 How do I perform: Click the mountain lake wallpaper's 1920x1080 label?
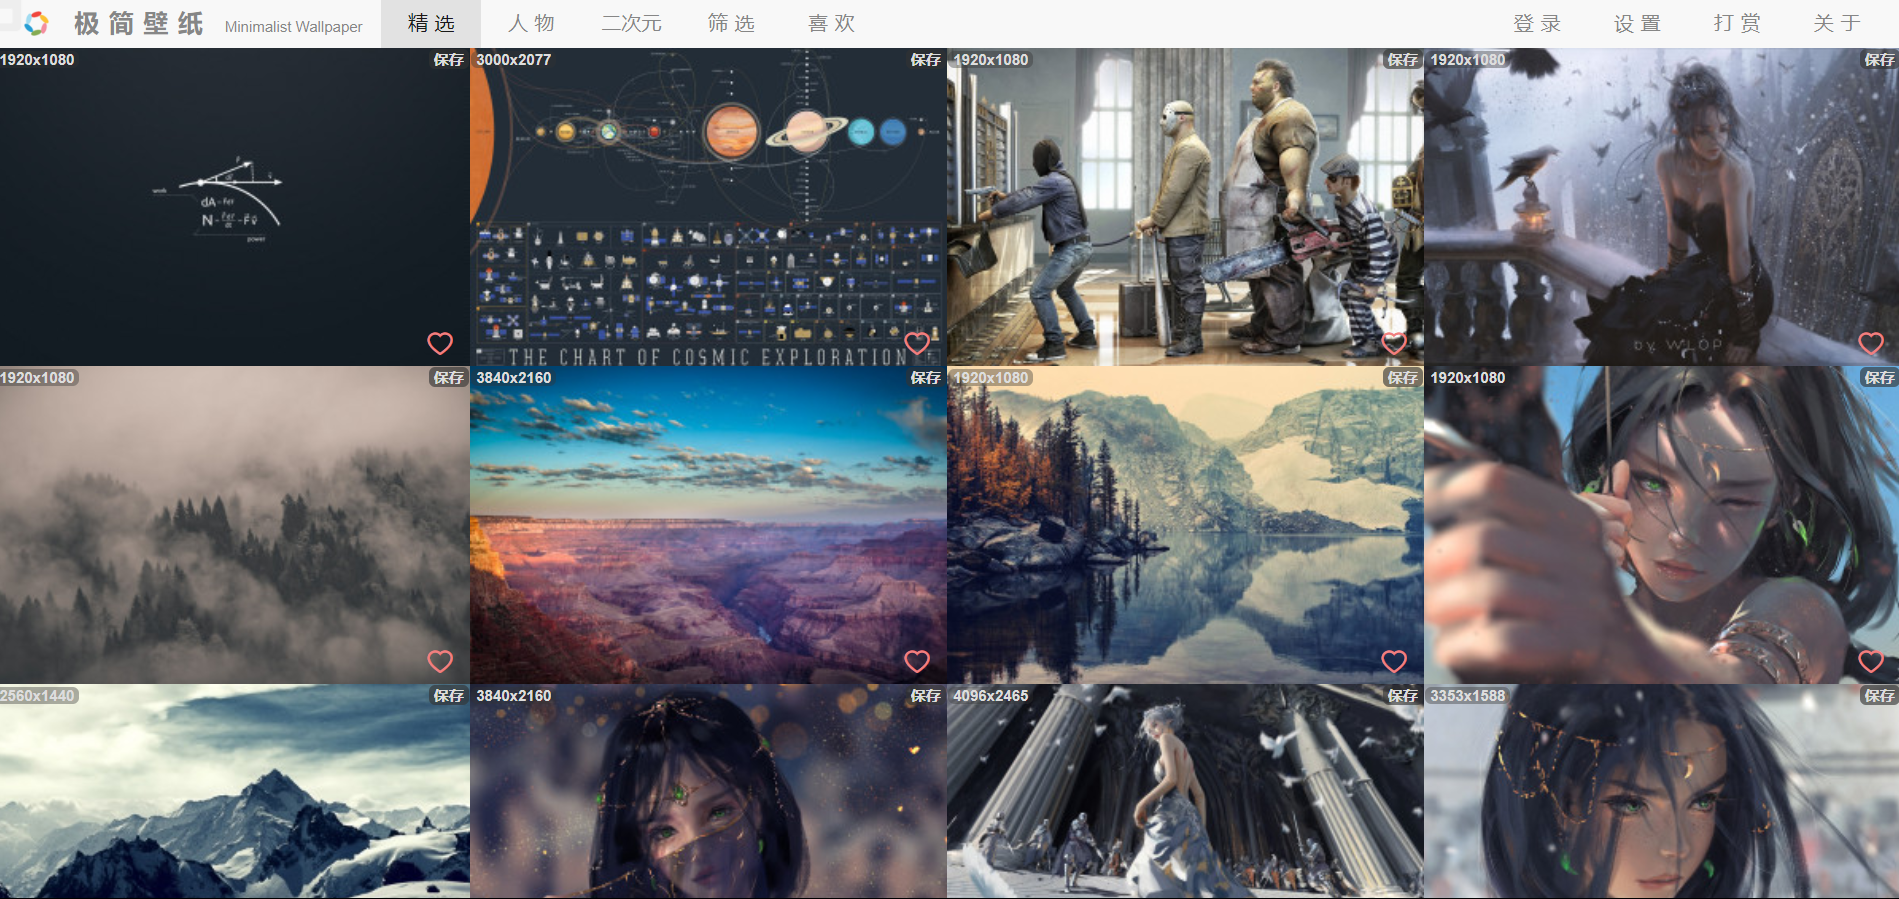point(991,378)
